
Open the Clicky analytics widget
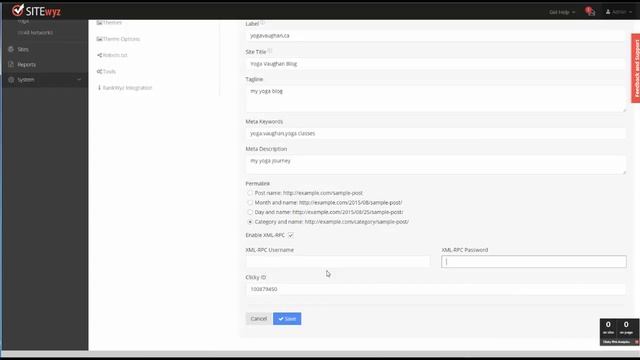(619, 332)
